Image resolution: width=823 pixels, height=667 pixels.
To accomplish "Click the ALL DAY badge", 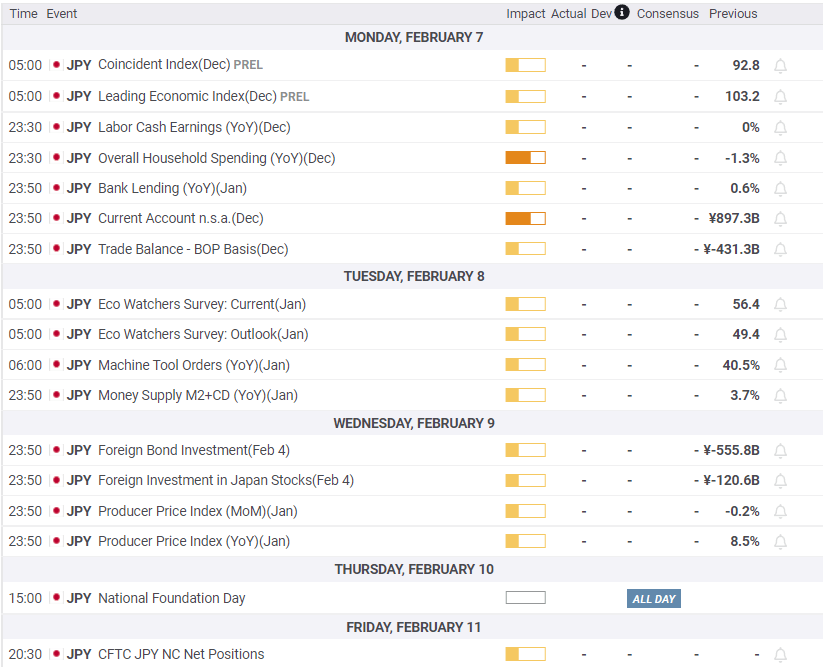I will tap(654, 599).
